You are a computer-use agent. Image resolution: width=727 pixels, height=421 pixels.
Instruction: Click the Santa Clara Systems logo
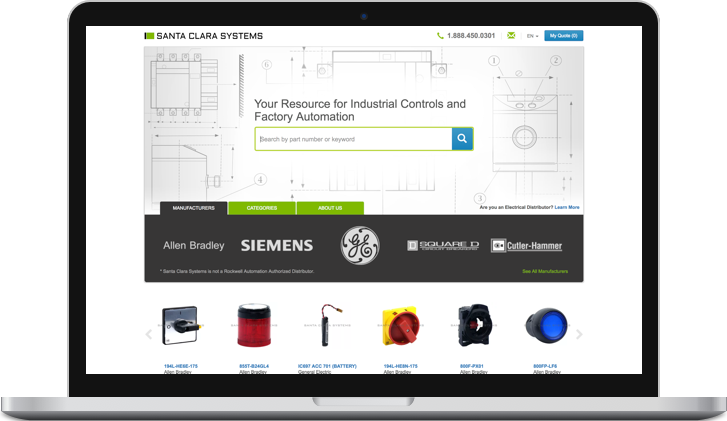click(204, 36)
